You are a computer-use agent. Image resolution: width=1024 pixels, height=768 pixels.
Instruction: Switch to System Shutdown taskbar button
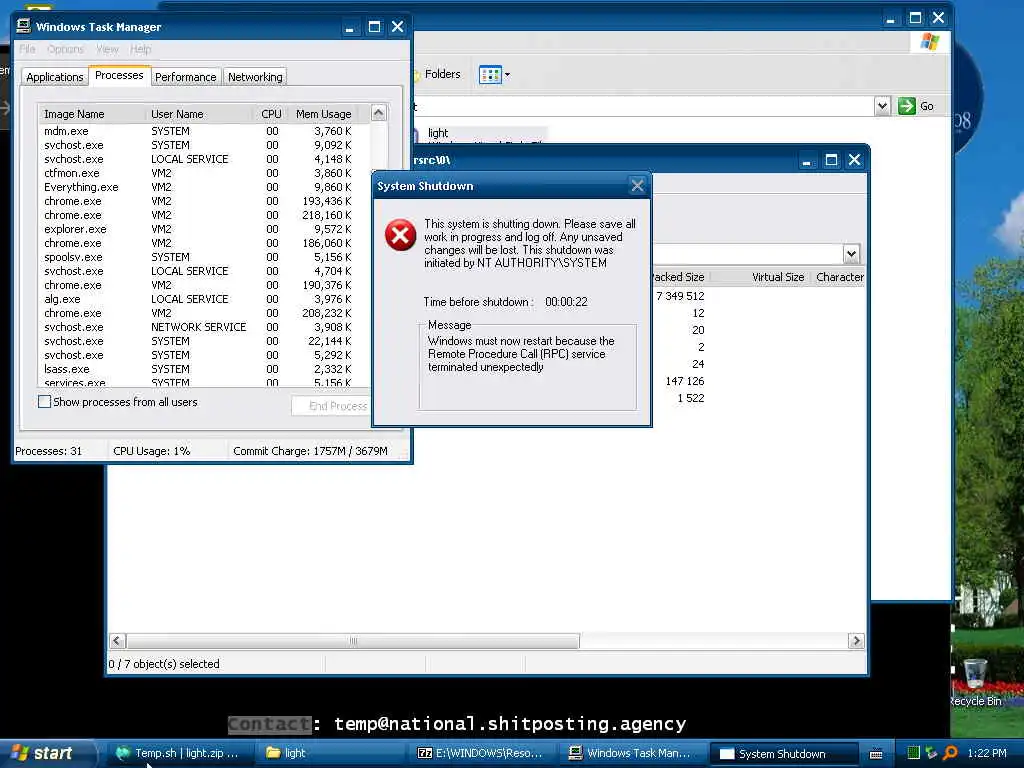782,754
